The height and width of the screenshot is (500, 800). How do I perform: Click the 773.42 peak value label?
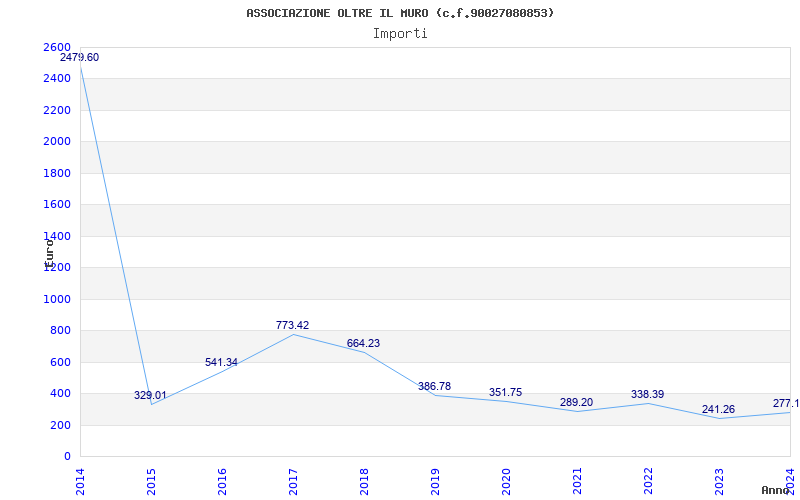click(x=292, y=325)
